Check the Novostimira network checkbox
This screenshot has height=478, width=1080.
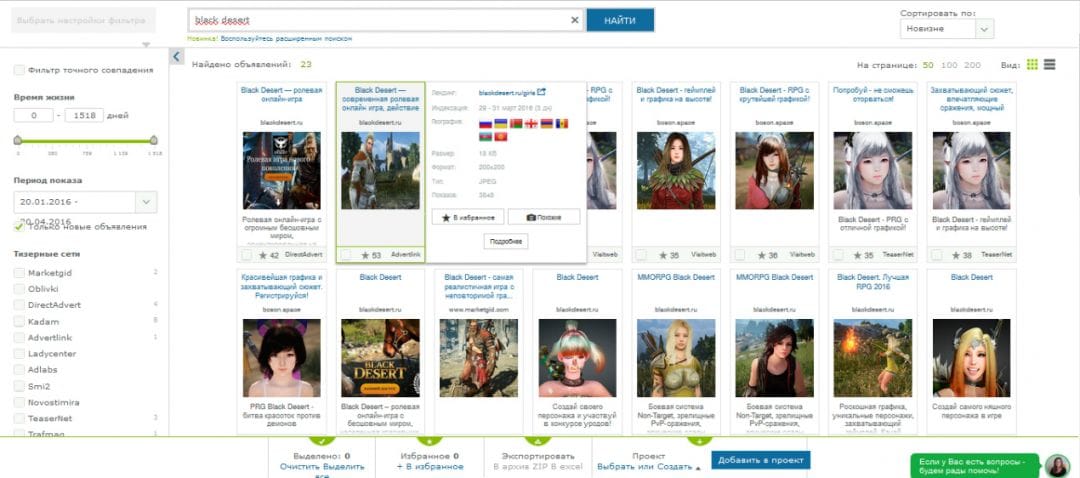(x=19, y=402)
